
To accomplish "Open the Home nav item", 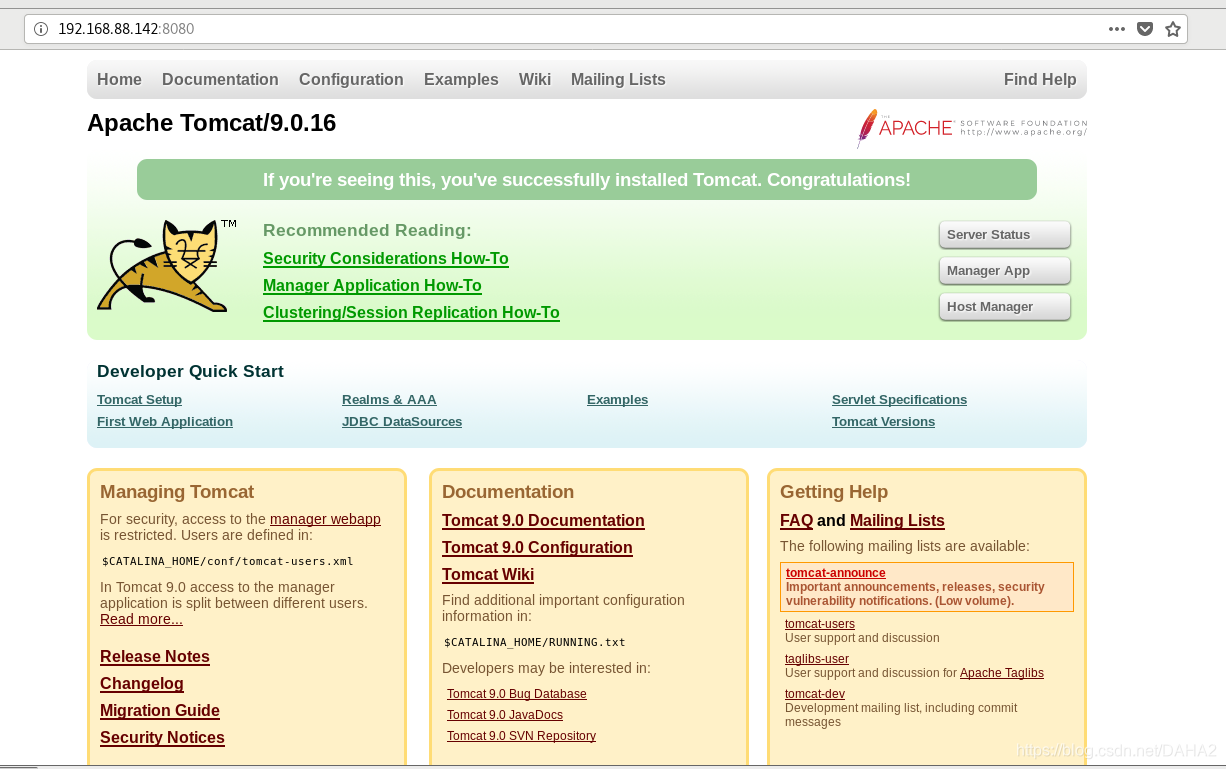I will pos(119,79).
